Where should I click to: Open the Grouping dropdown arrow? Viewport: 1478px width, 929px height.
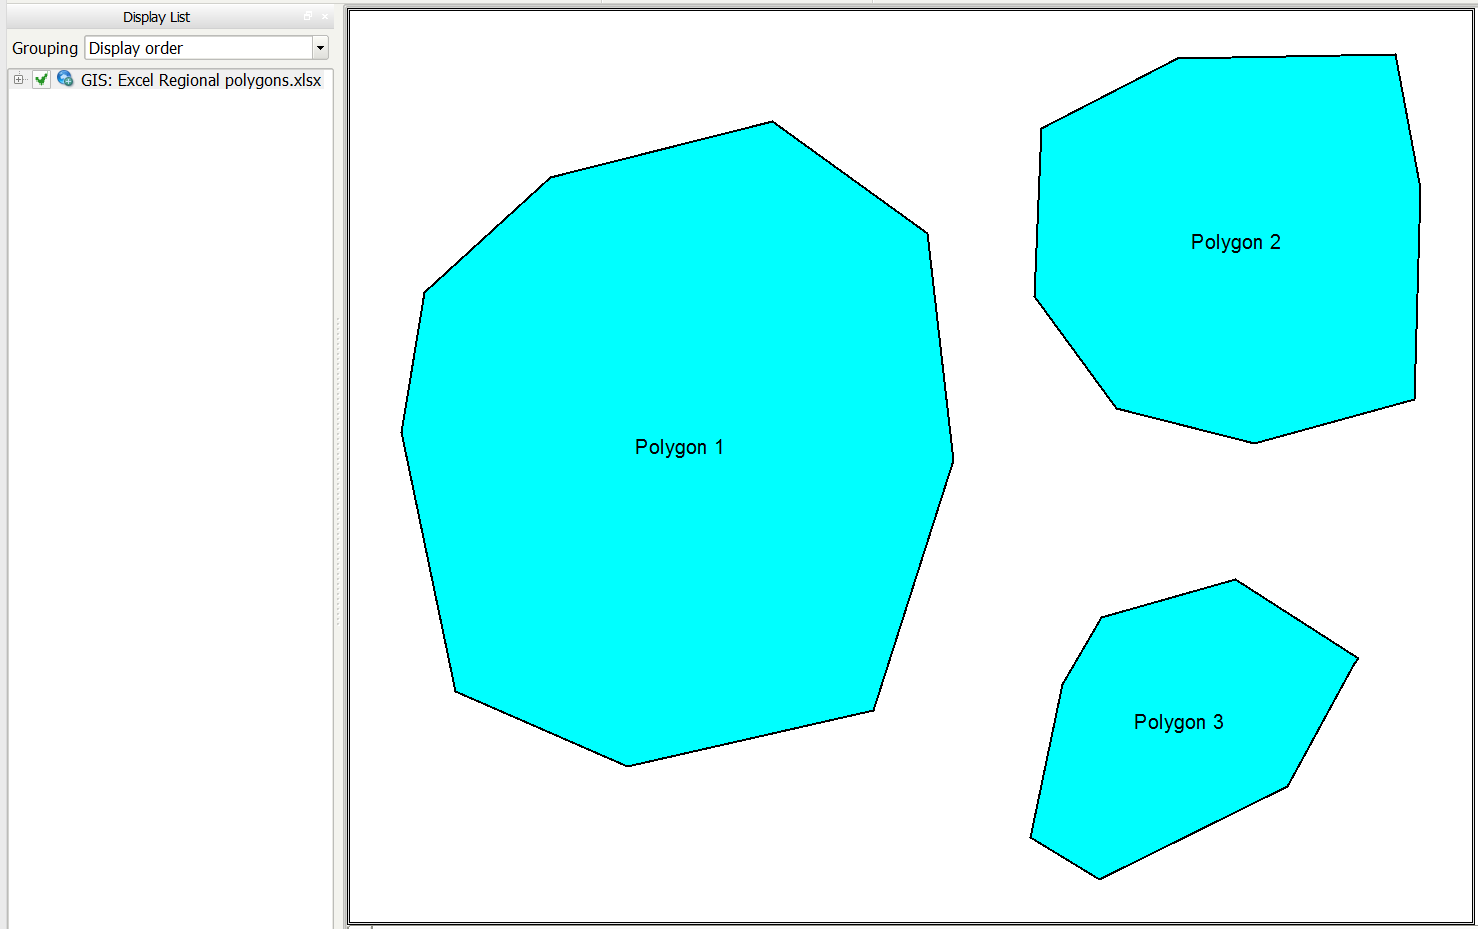click(x=320, y=48)
